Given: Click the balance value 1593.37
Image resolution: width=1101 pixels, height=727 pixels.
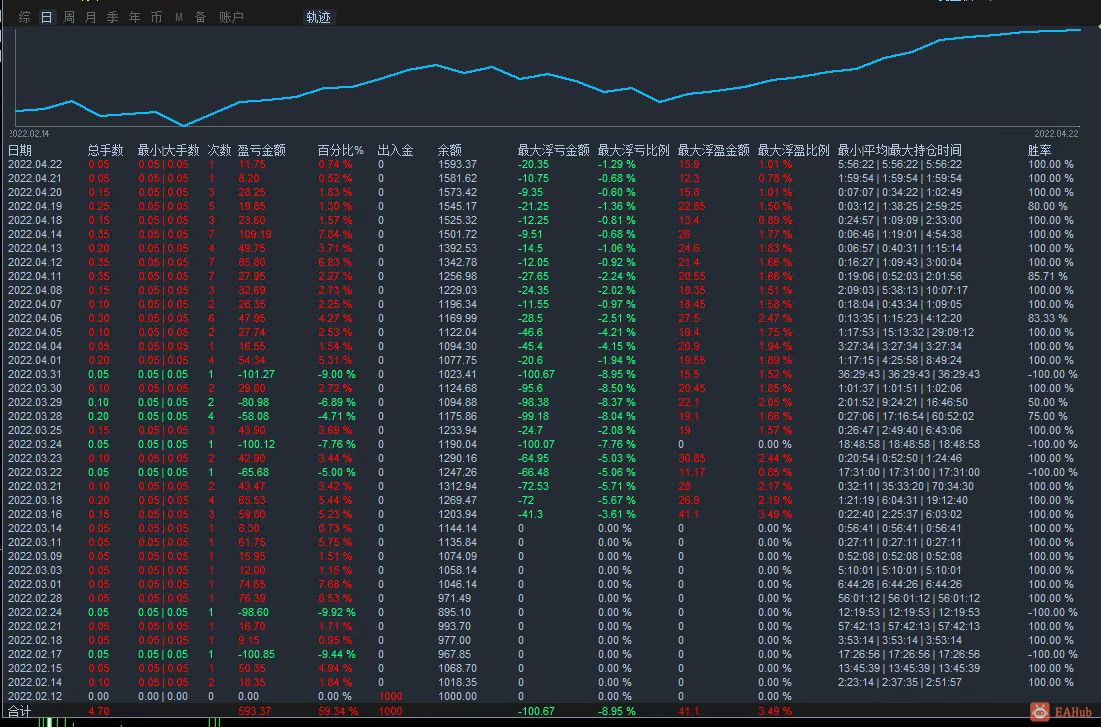Looking at the screenshot, I should click(457, 164).
